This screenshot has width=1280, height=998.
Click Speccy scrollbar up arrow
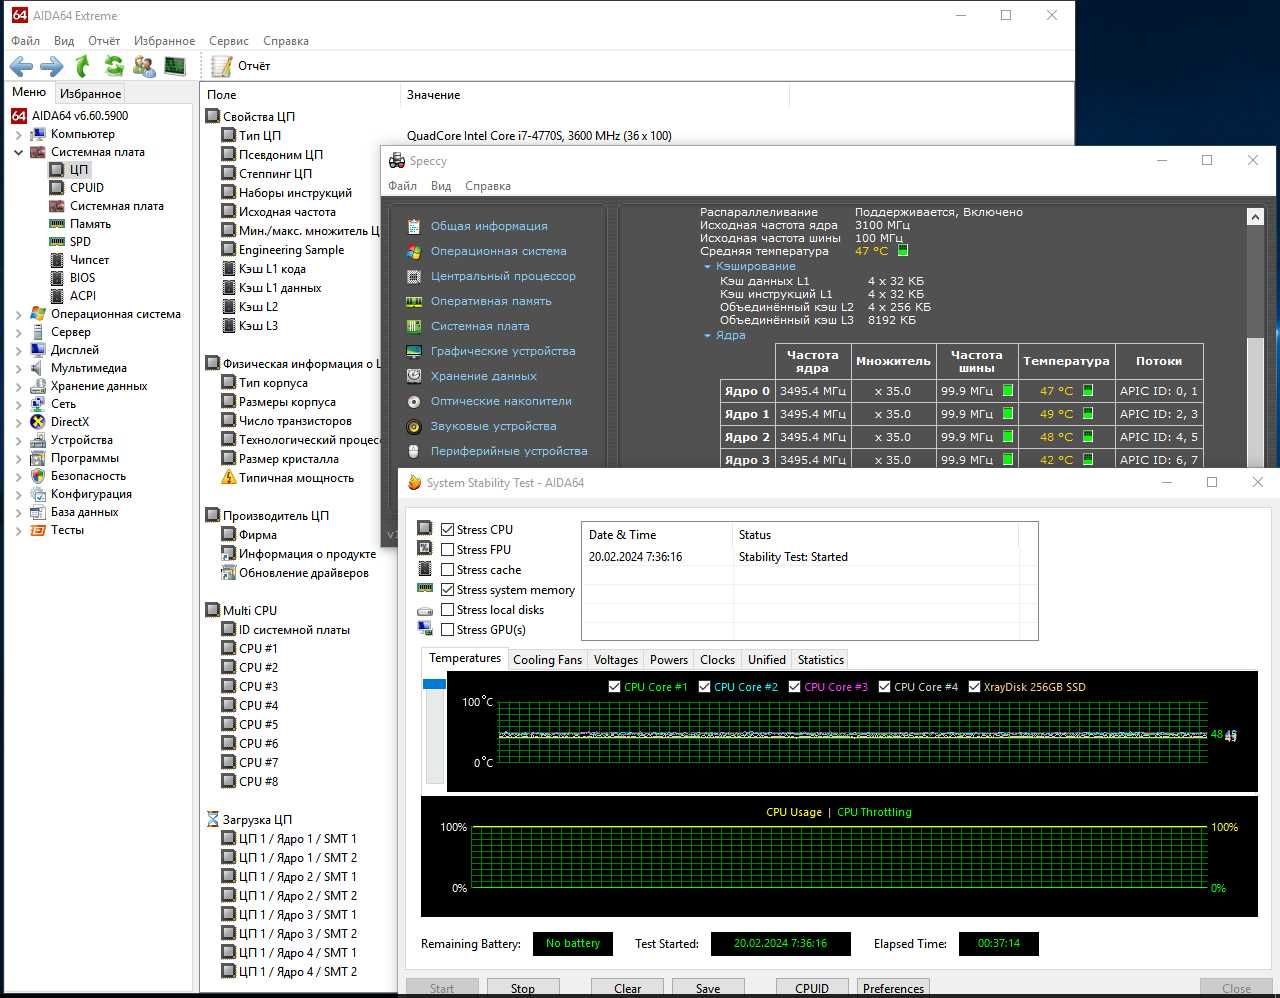(1256, 216)
